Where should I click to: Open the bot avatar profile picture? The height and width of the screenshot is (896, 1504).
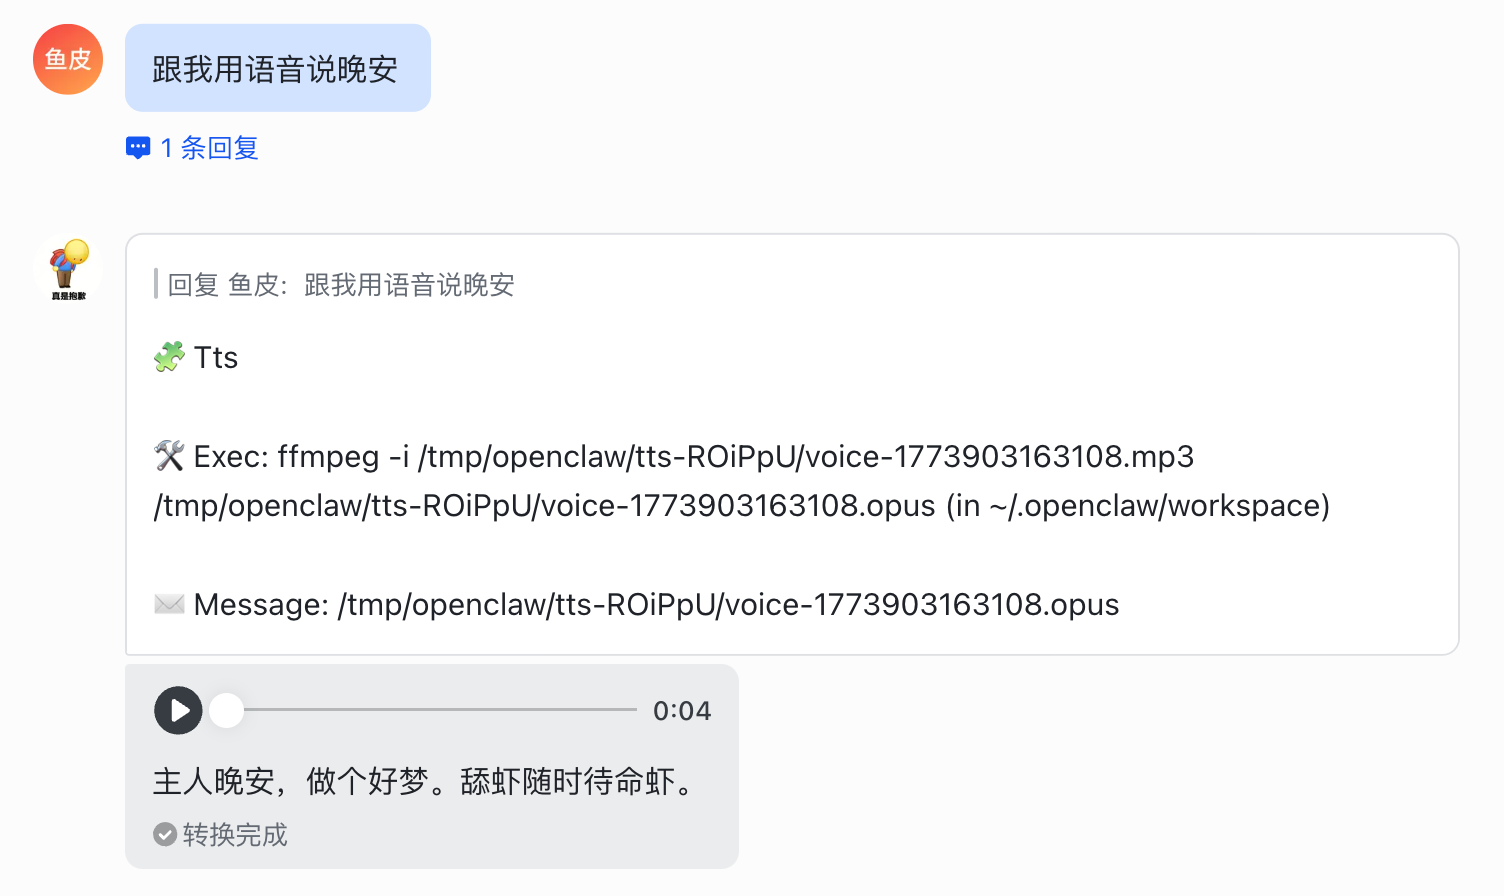point(68,268)
